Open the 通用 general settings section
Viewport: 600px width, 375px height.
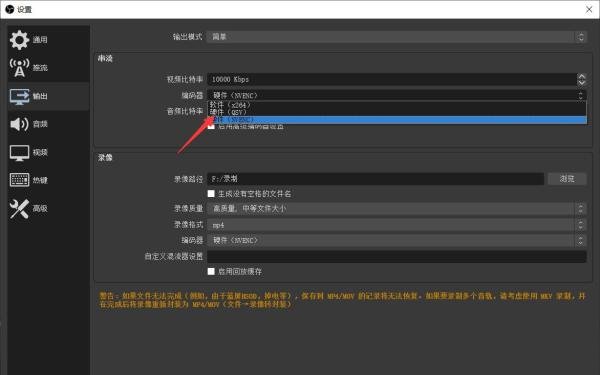(x=48, y=40)
